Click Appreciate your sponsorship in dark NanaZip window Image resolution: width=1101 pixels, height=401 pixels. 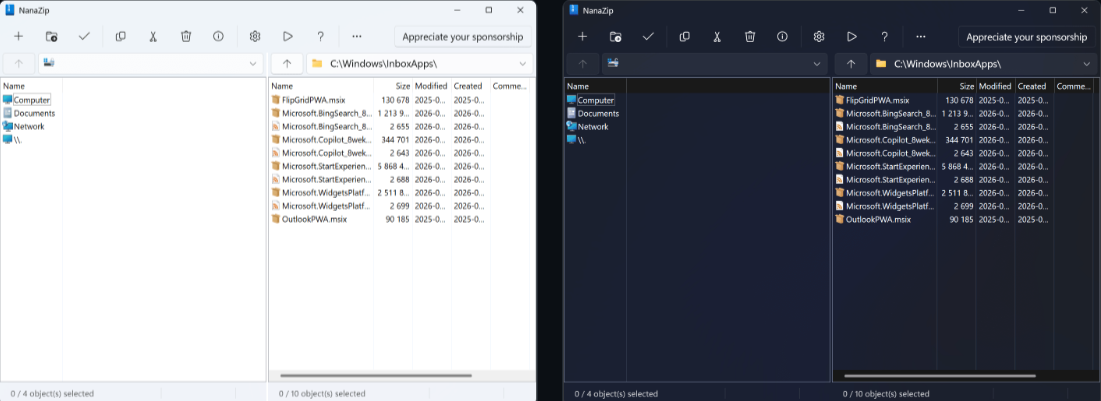point(1027,37)
